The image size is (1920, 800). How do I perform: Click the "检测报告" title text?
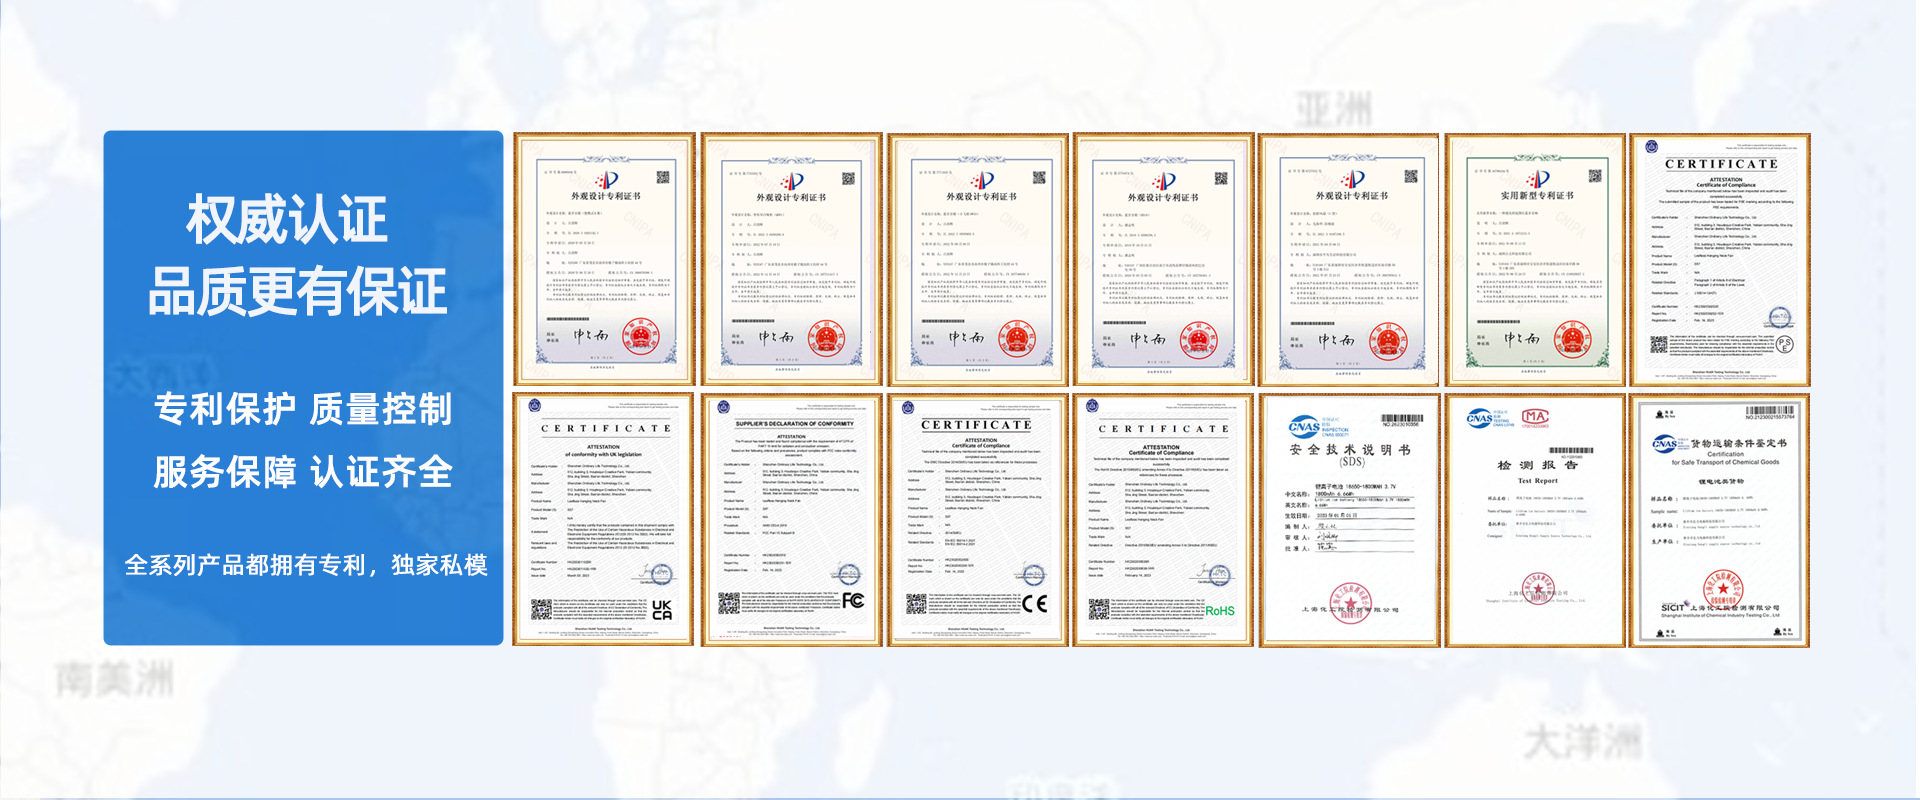1537,465
